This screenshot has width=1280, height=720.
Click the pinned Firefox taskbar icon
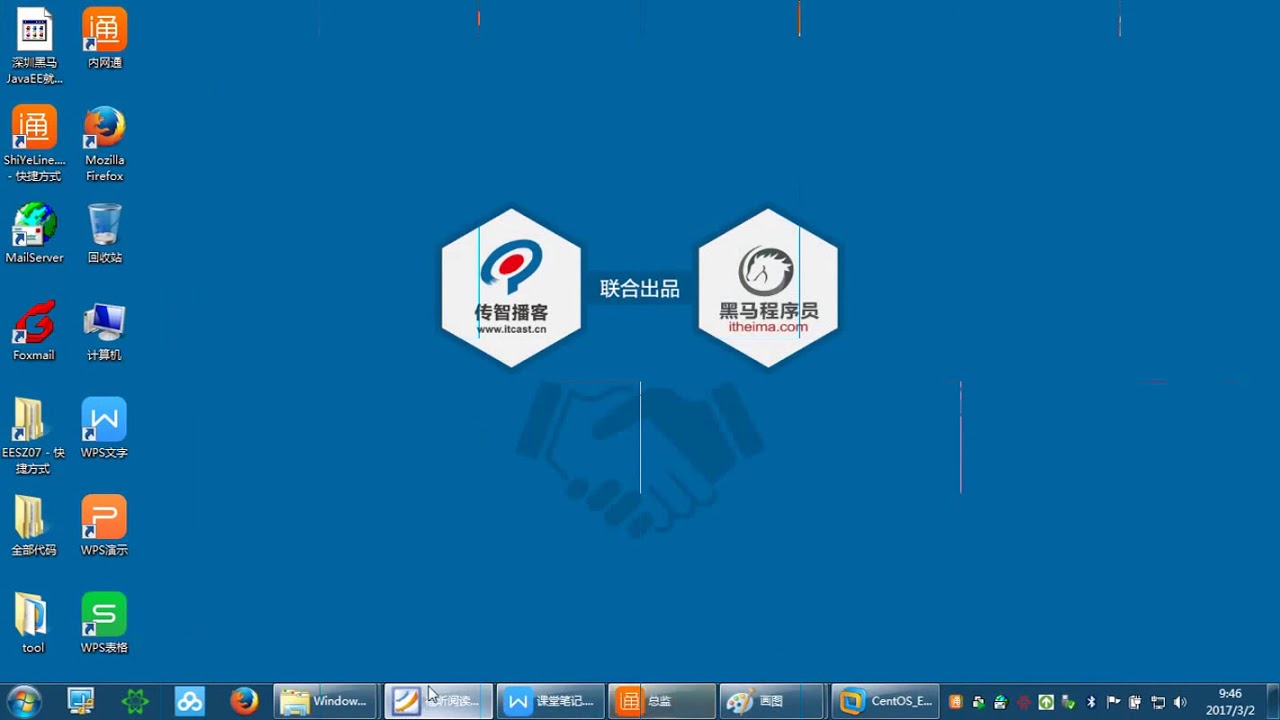[244, 701]
